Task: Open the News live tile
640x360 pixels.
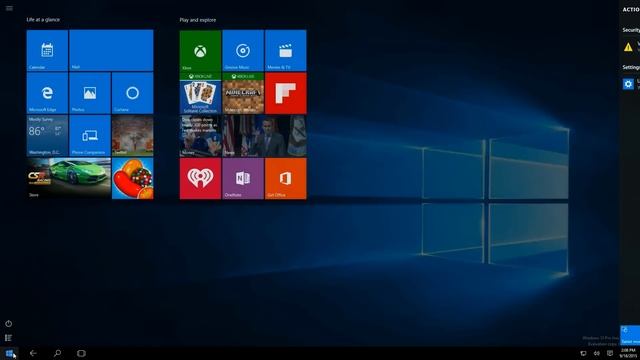Action: 264,136
